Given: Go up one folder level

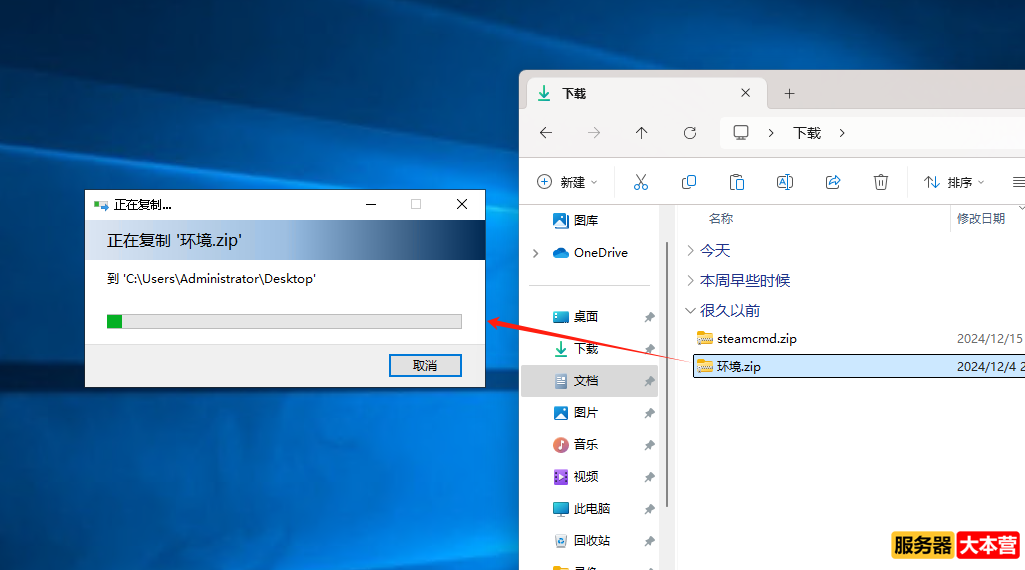Looking at the screenshot, I should (641, 133).
